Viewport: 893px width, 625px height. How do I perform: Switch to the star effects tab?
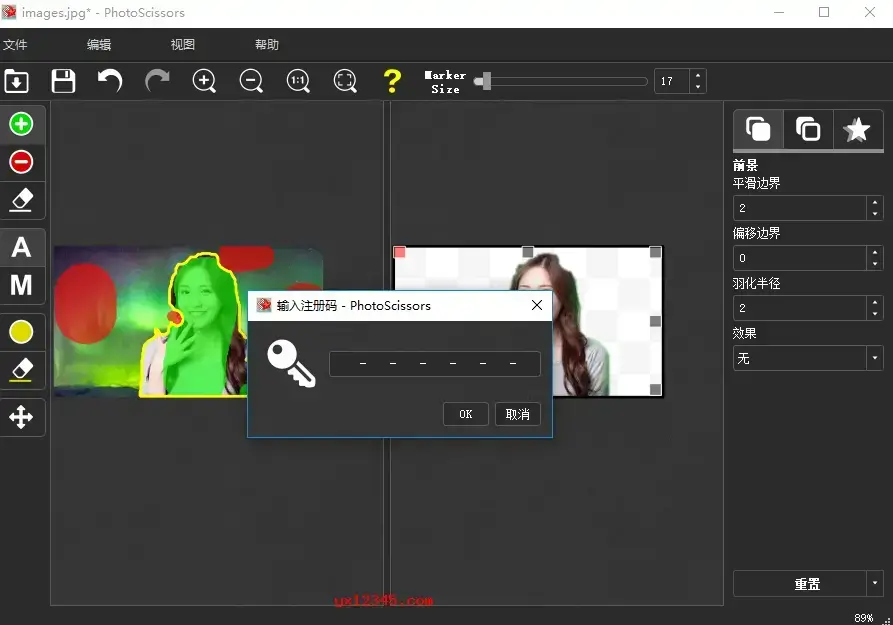coord(857,129)
